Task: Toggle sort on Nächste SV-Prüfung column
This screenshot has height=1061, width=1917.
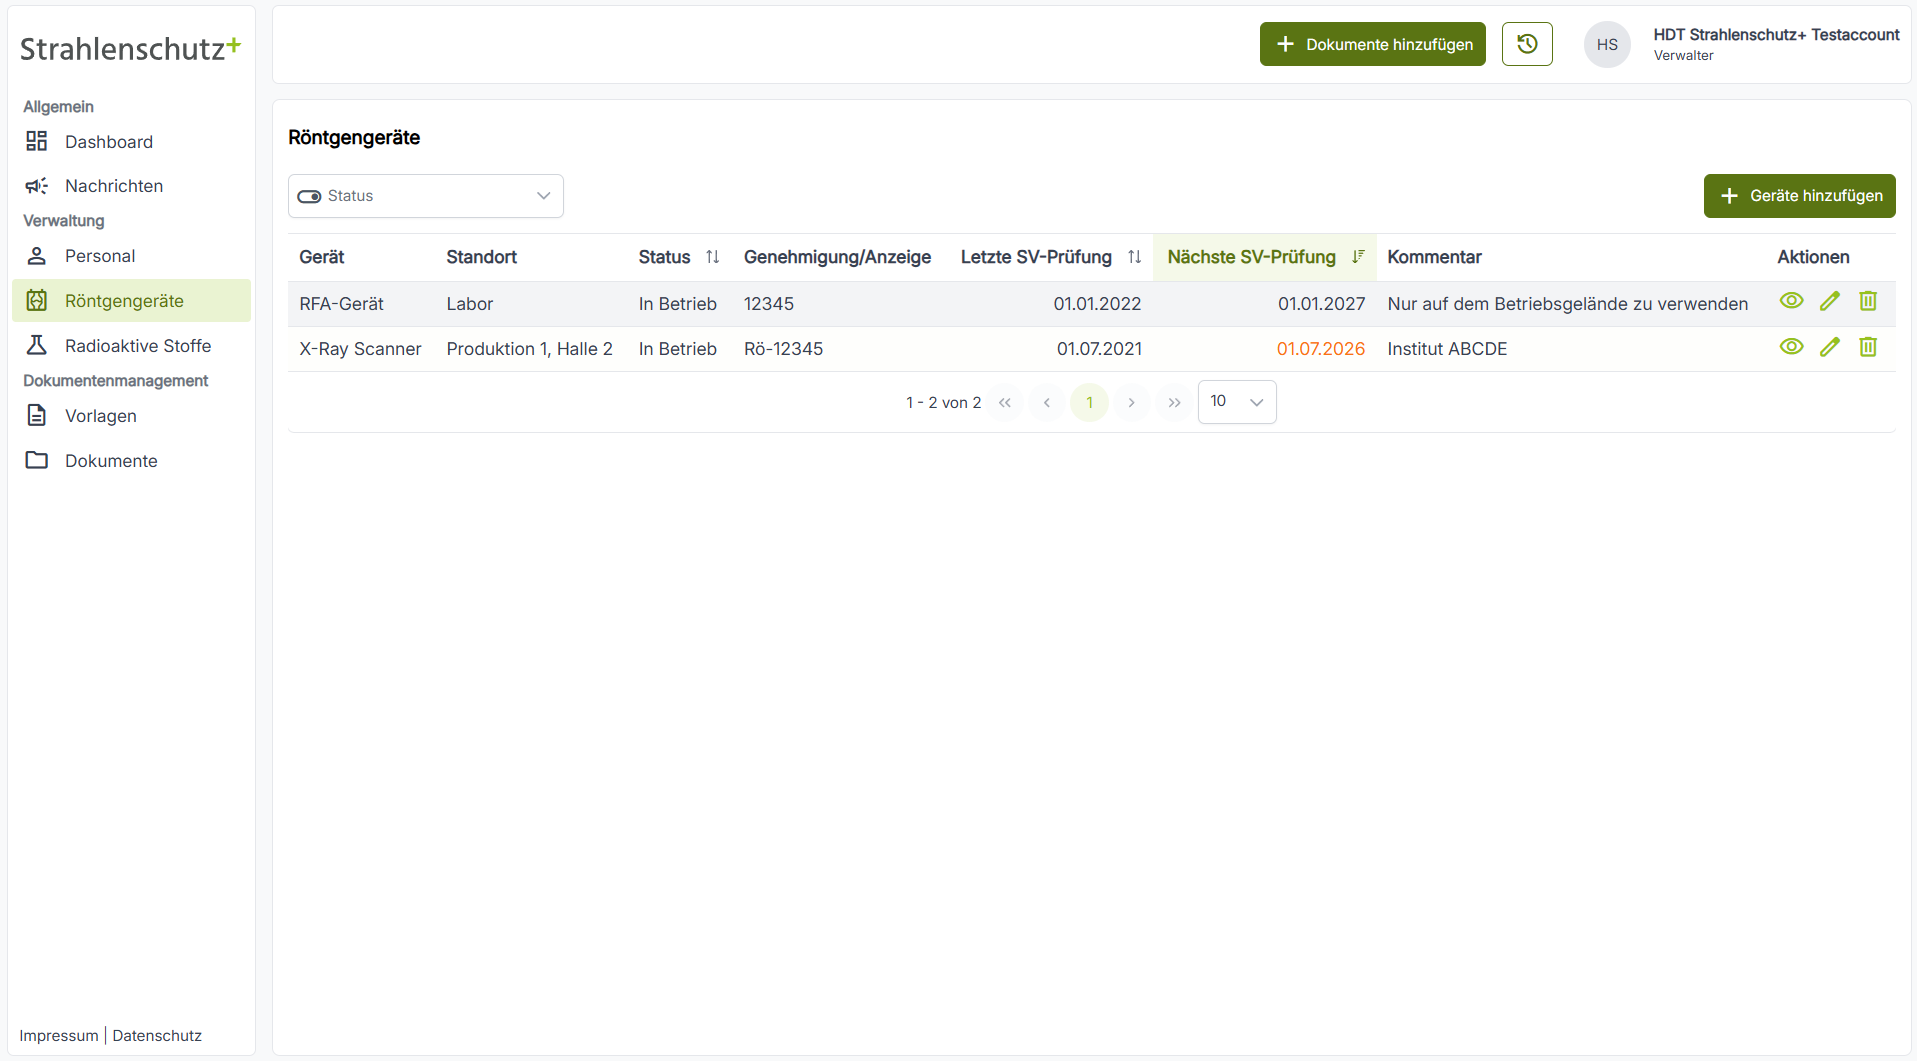Action: [x=1358, y=257]
